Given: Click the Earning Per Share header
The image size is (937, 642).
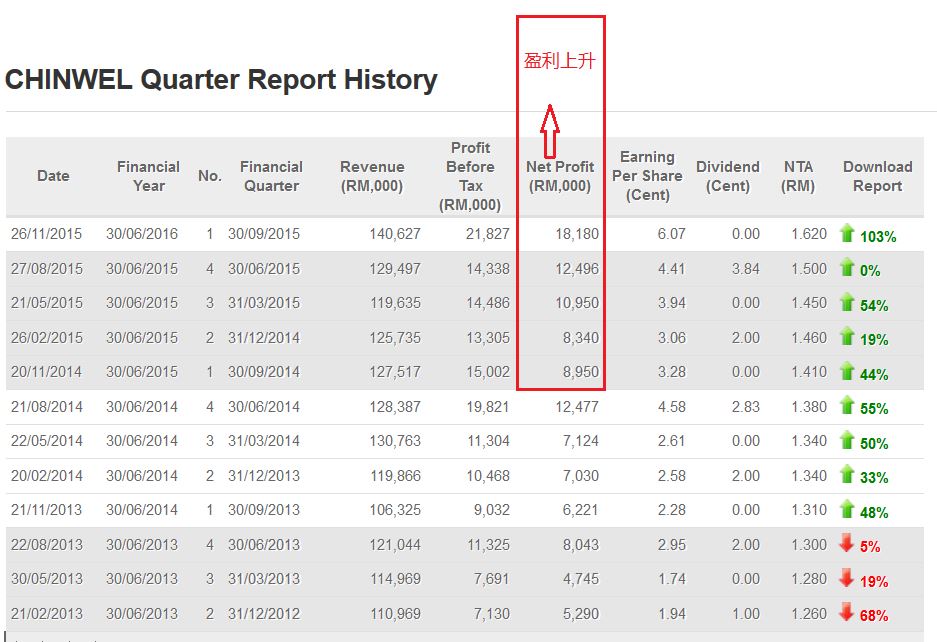Looking at the screenshot, I should point(647,176).
